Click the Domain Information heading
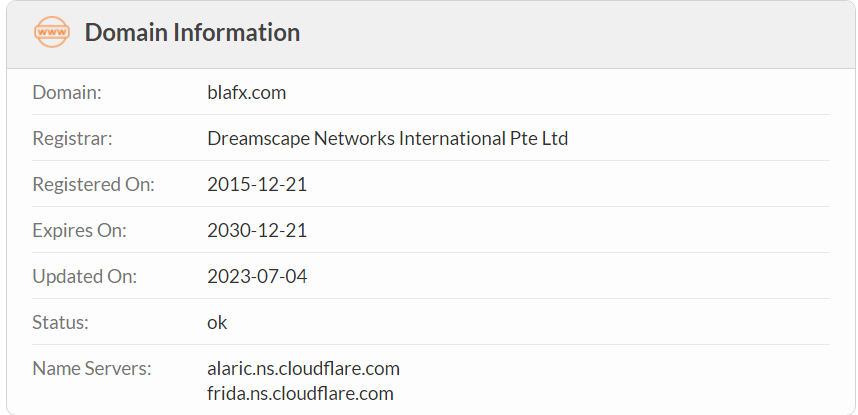 (192, 32)
